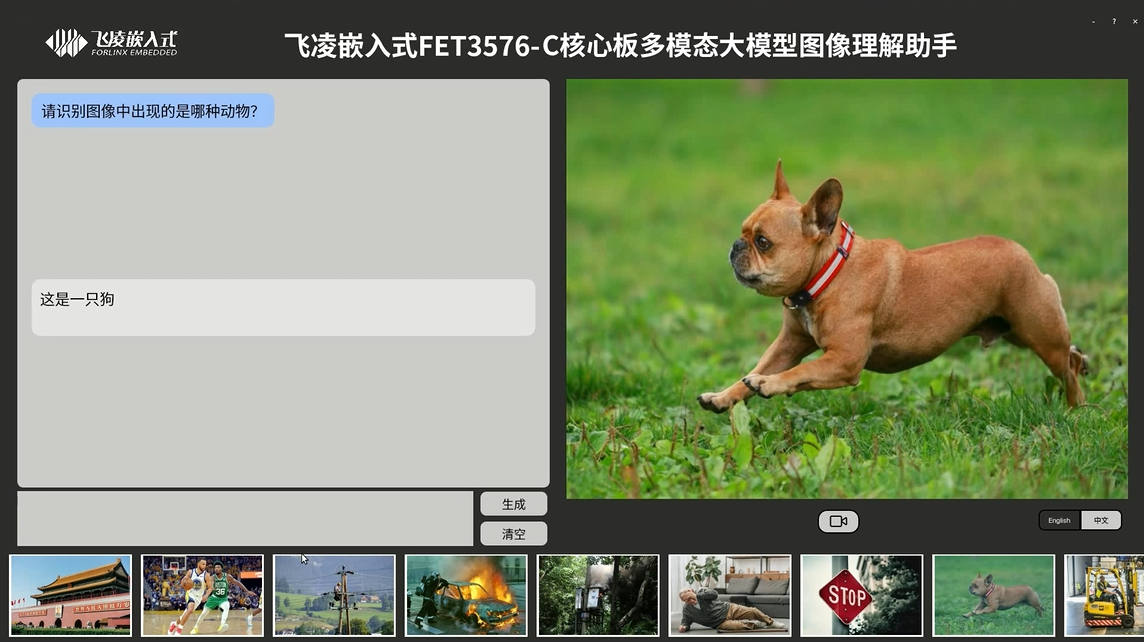Select the running bulldog thumbnail
Screen dimensions: 1144x642
[x=994, y=595]
